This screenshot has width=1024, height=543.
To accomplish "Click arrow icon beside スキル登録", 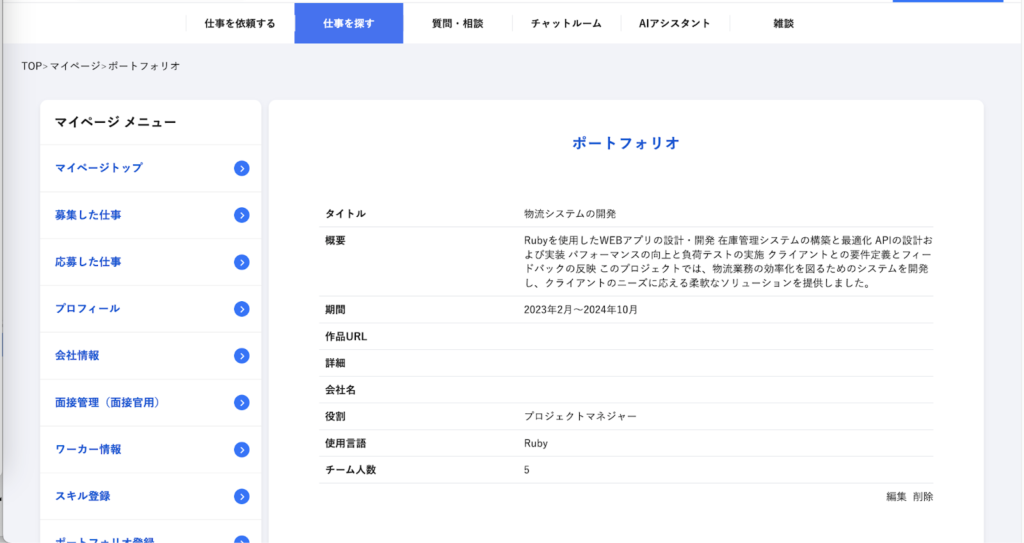I will [x=241, y=497].
